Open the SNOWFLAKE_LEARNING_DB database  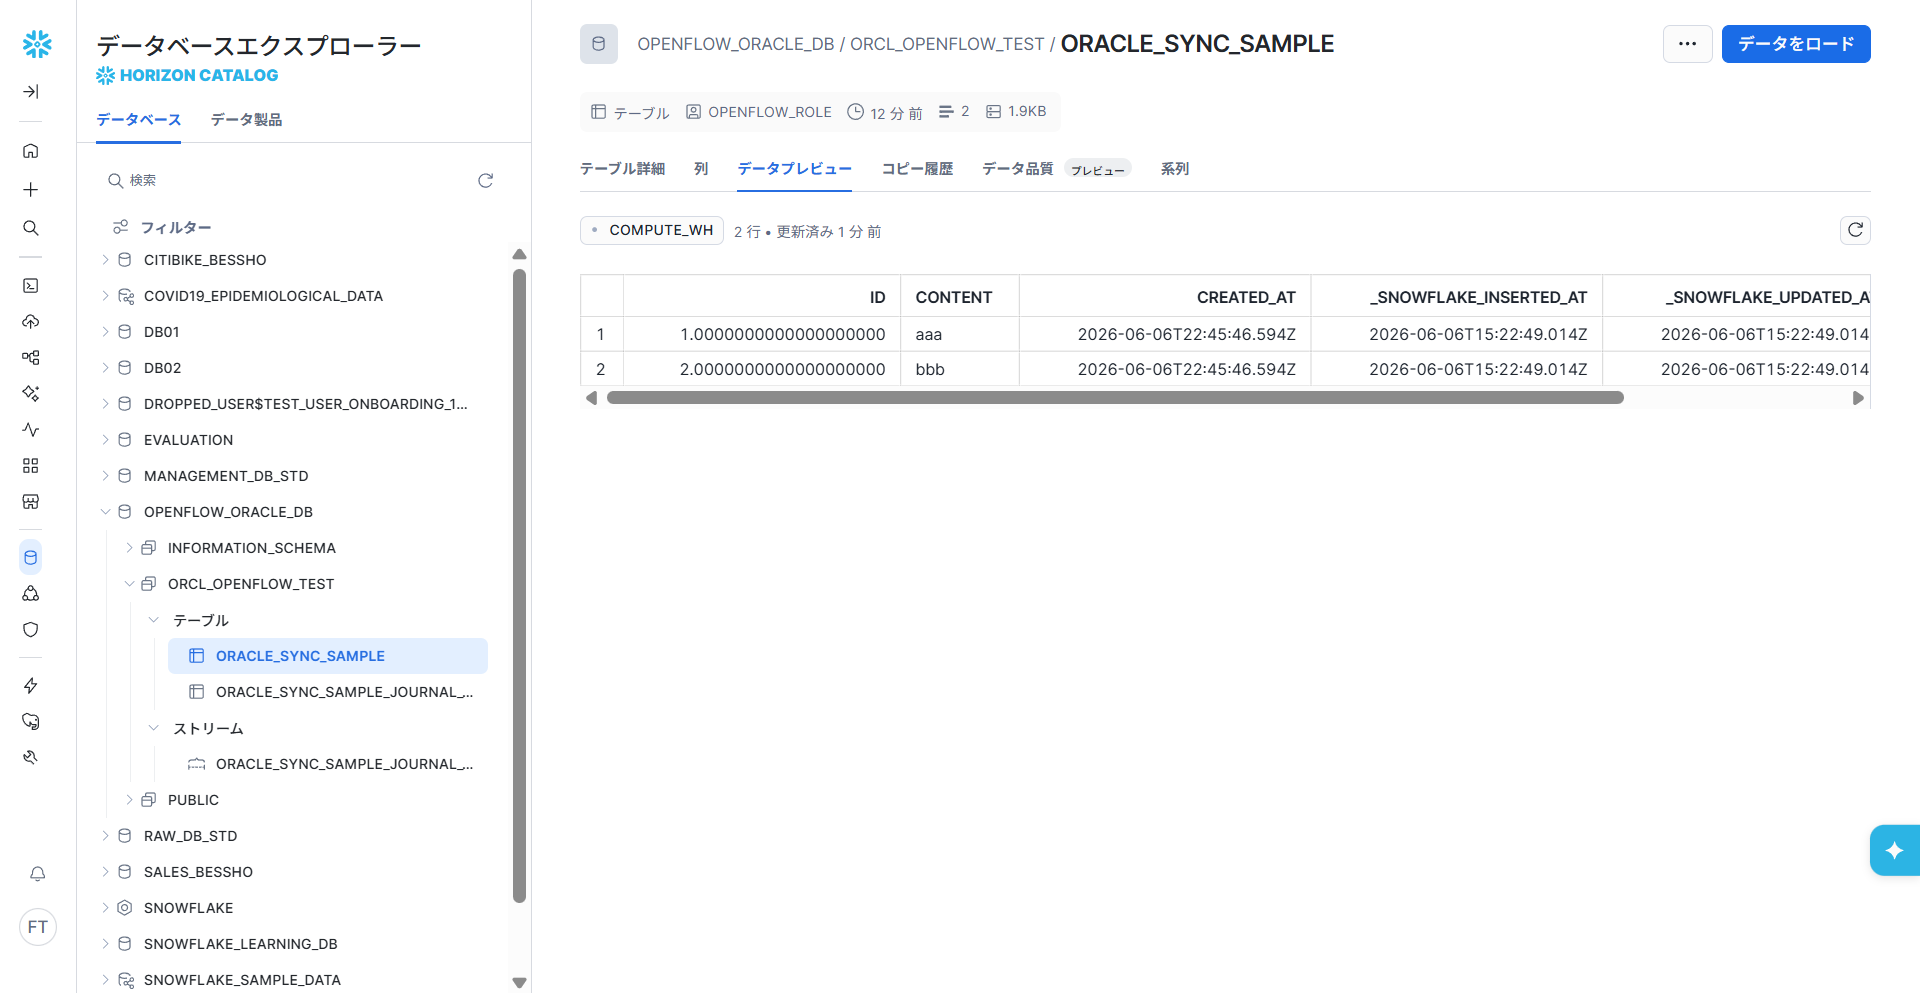[x=240, y=944]
